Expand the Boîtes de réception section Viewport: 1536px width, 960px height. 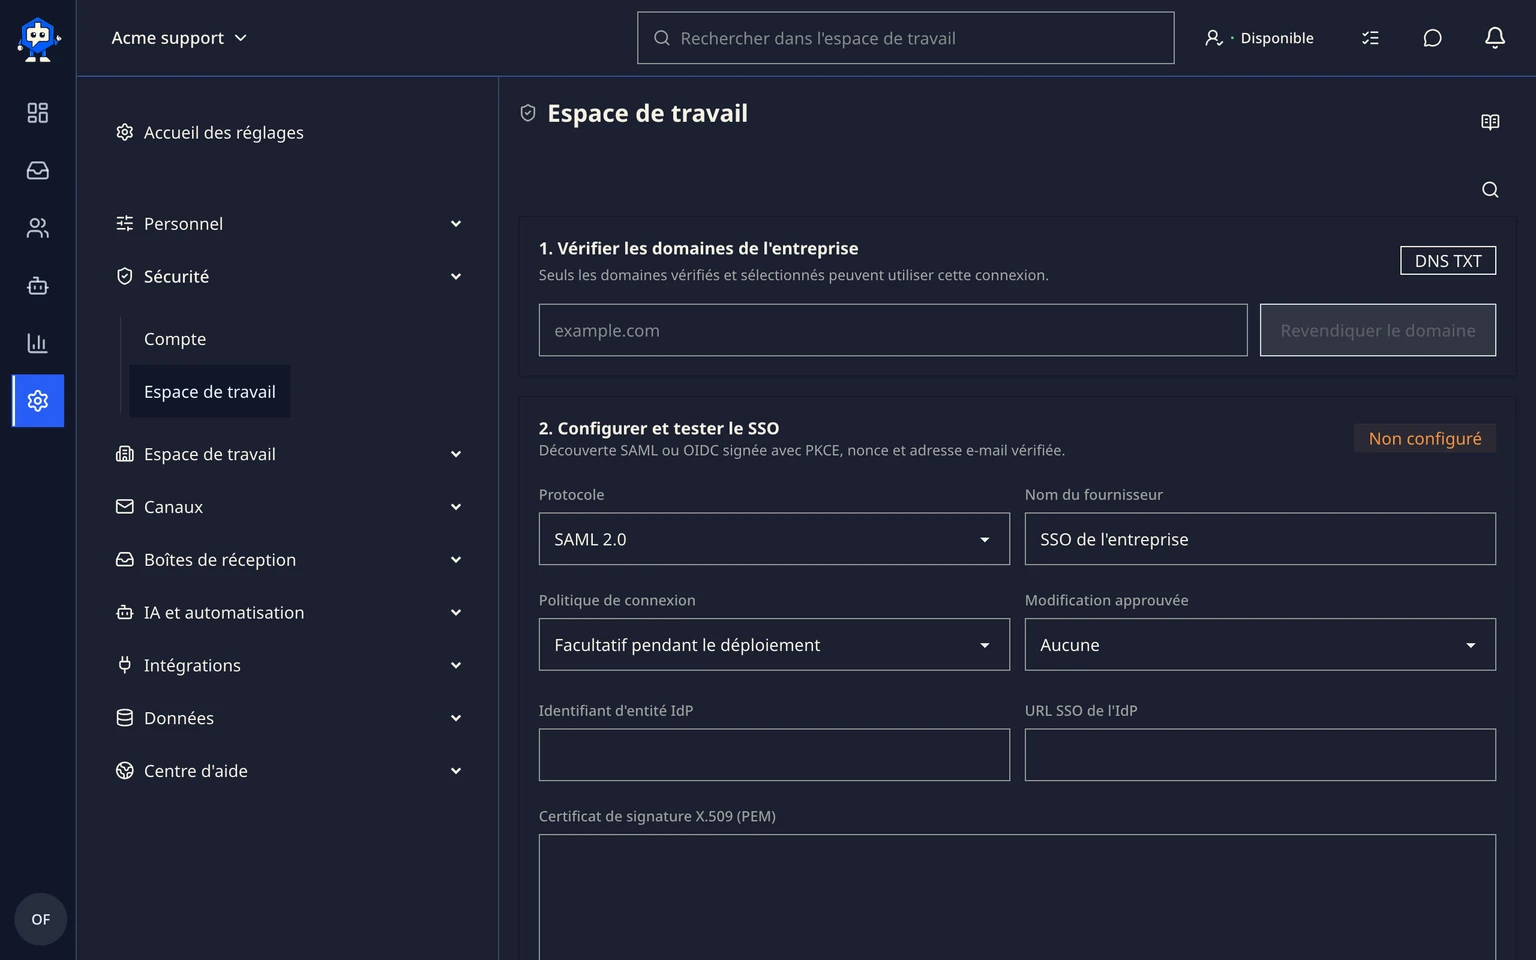pos(289,560)
